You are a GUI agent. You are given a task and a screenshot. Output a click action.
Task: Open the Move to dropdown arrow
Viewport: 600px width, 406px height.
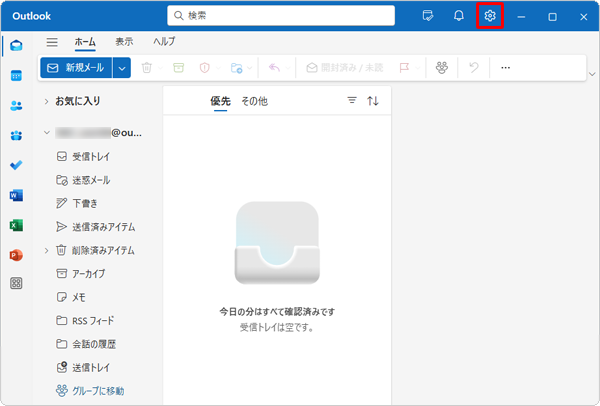coord(249,68)
